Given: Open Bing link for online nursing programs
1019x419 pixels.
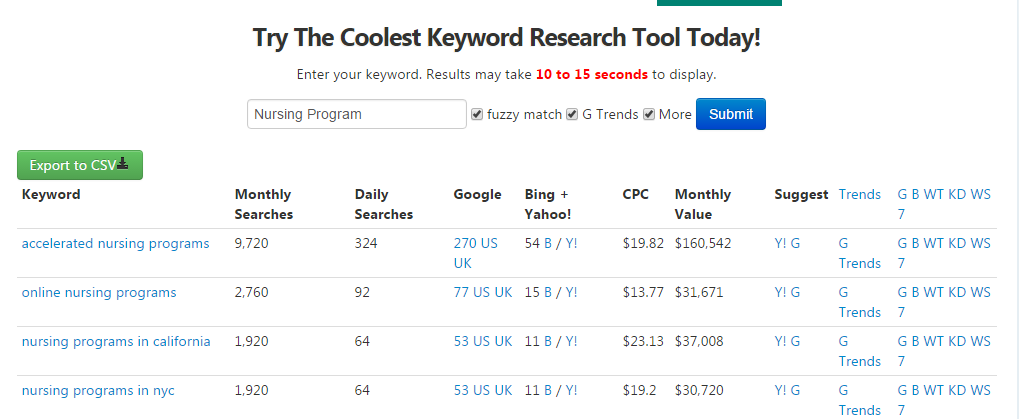Looking at the screenshot, I should coord(548,292).
